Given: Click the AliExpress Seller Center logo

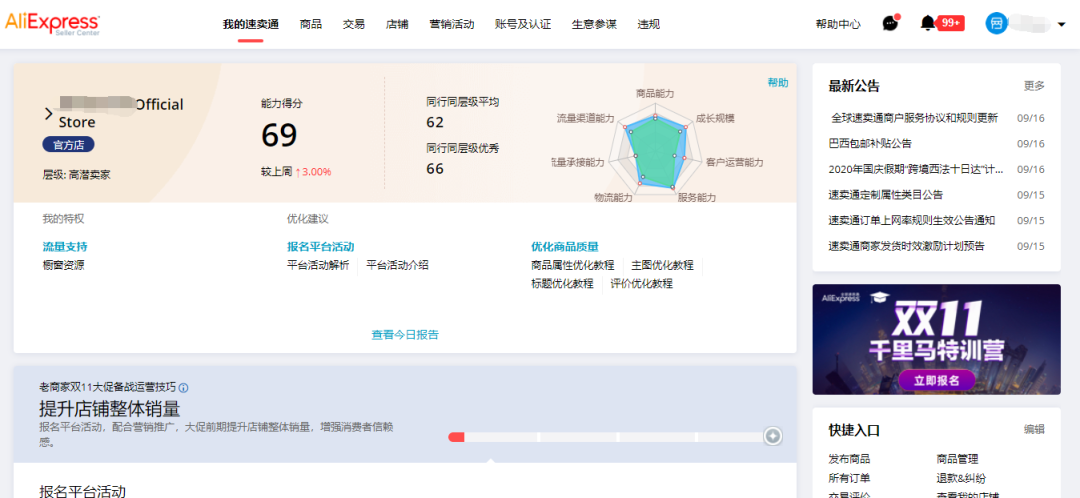Looking at the screenshot, I should coord(52,24).
